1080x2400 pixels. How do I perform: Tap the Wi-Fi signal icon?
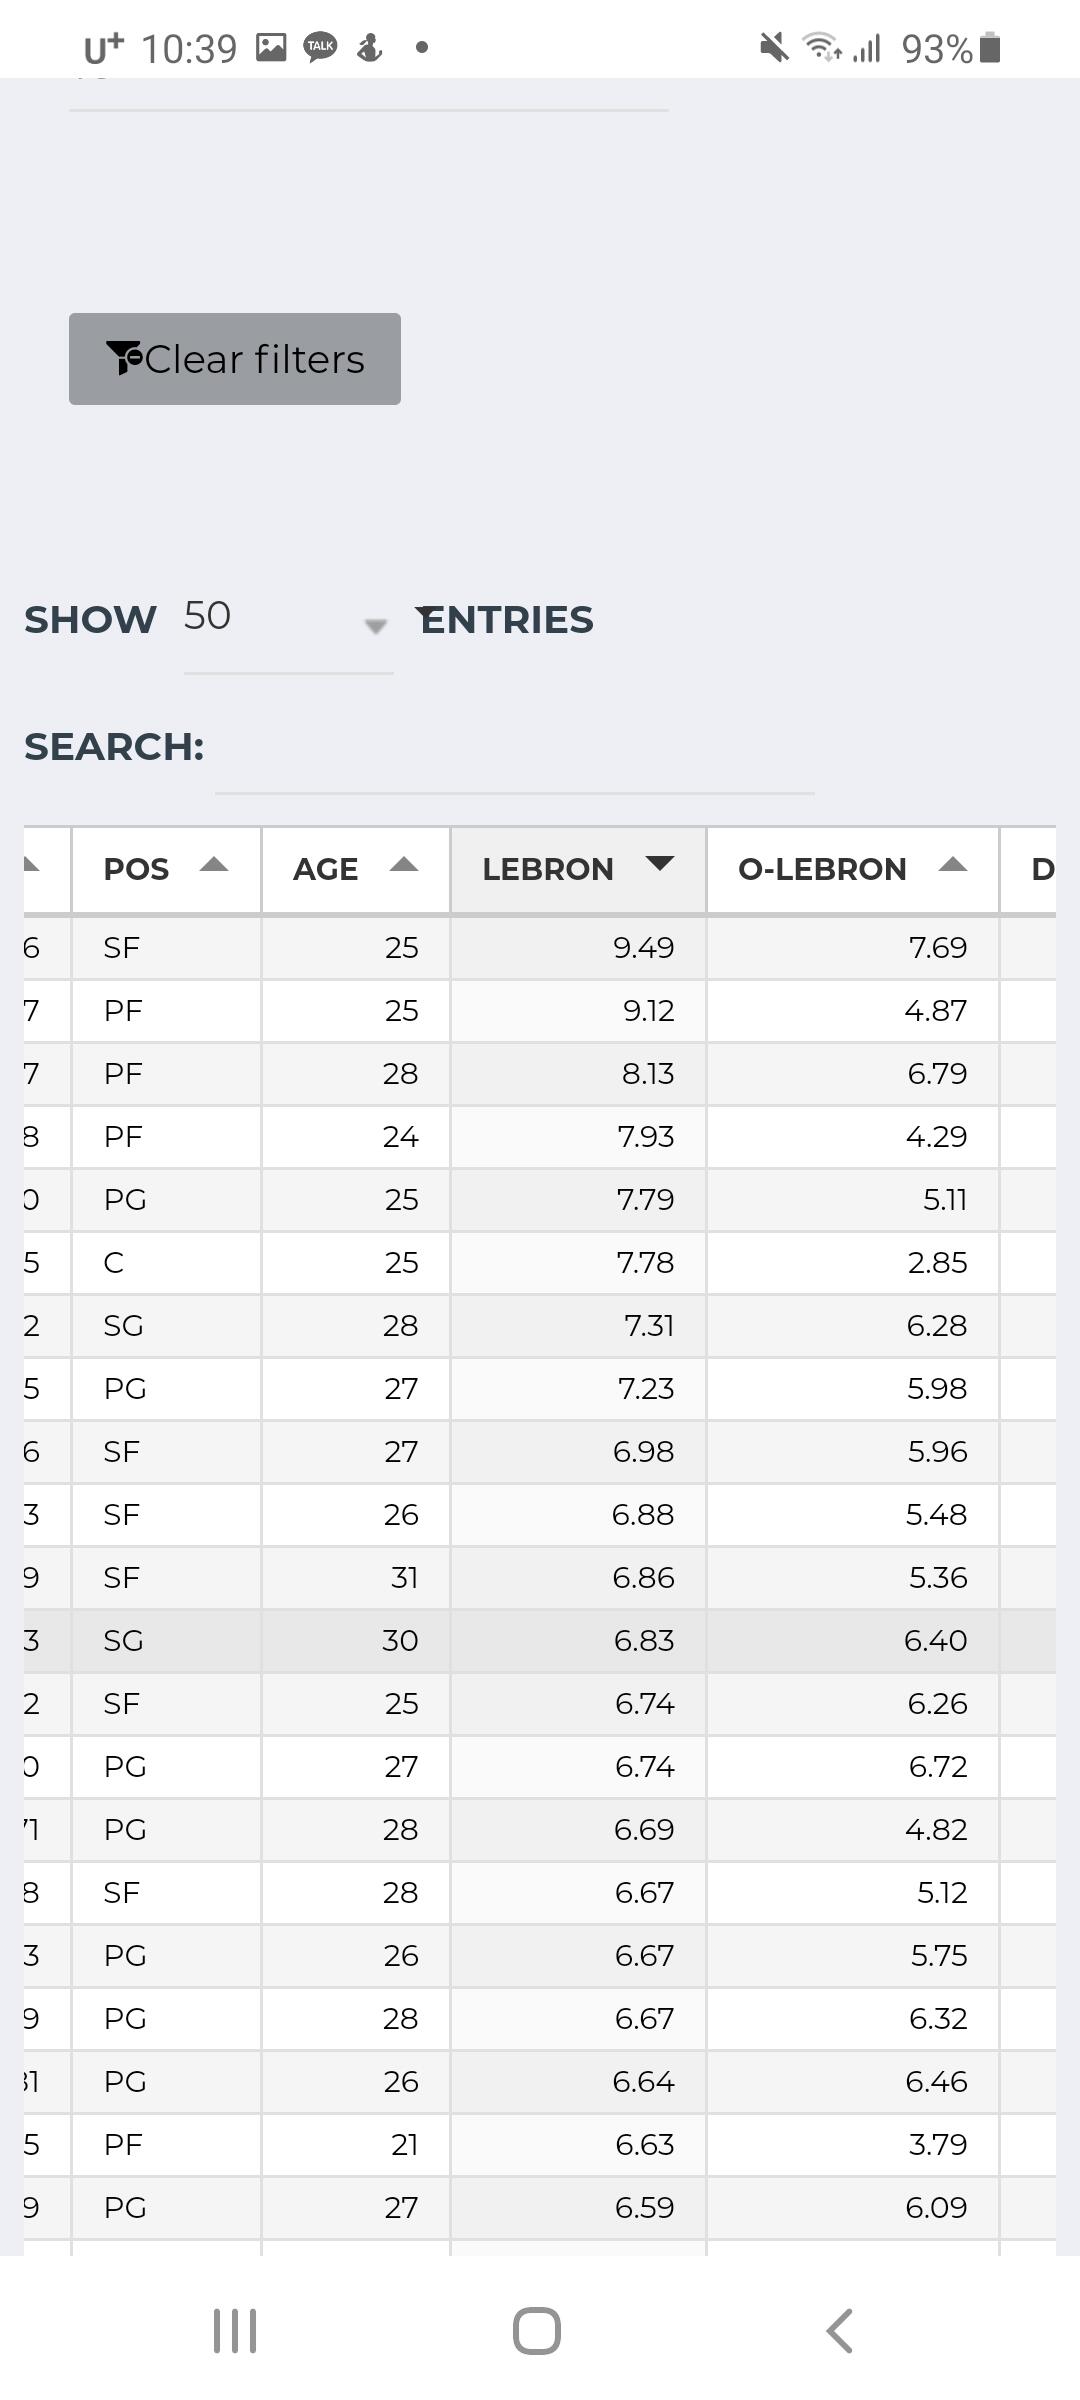[x=822, y=47]
